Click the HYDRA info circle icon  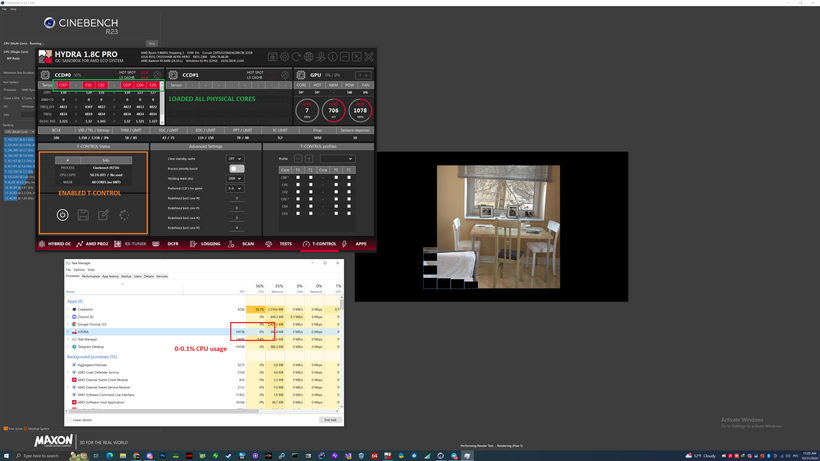(x=333, y=56)
